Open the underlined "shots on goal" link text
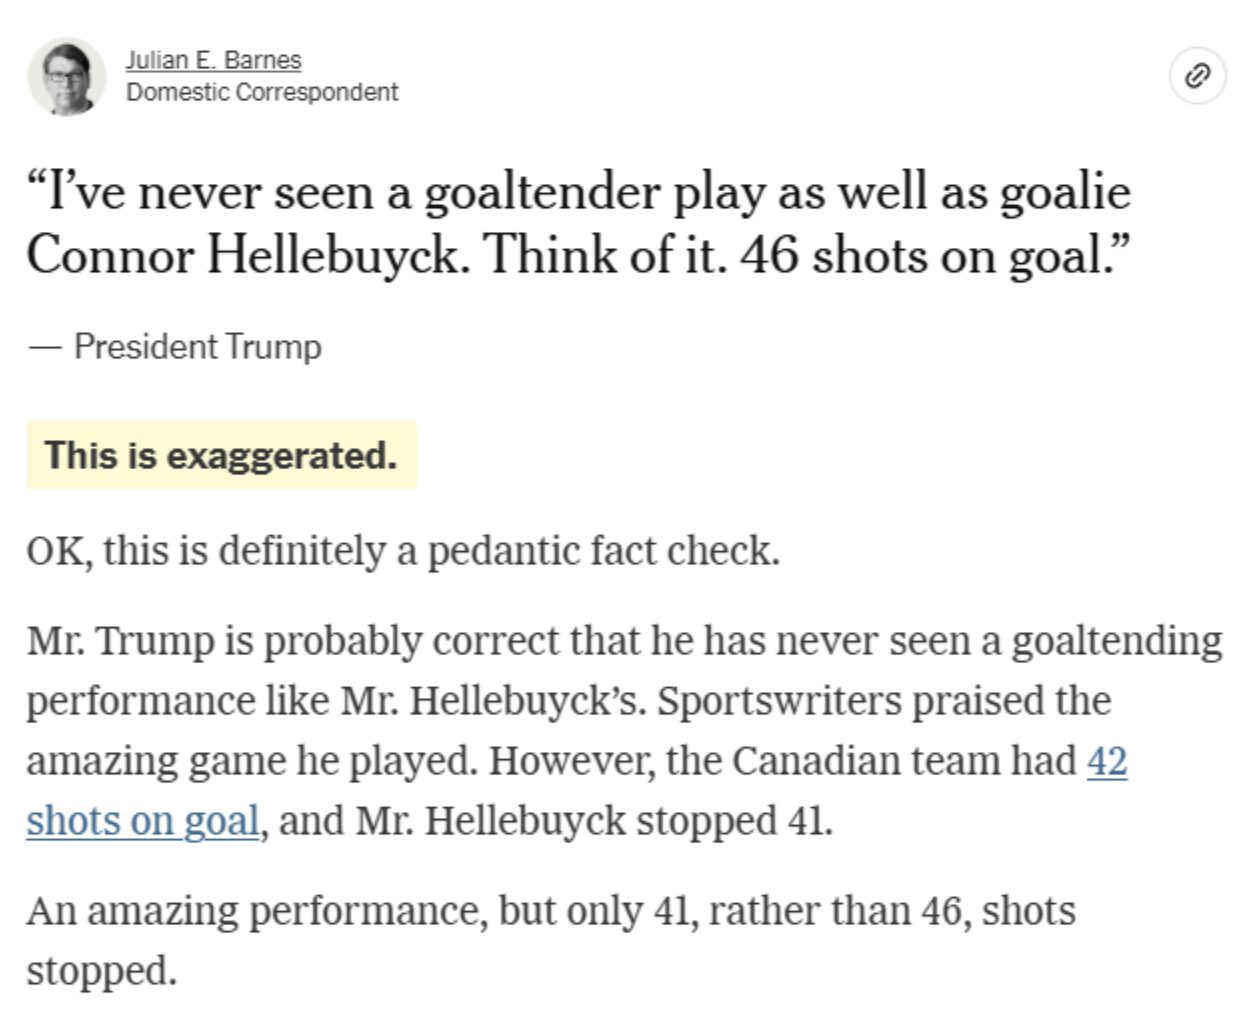Image resolution: width=1252 pixels, height=1026 pixels. click(x=142, y=821)
